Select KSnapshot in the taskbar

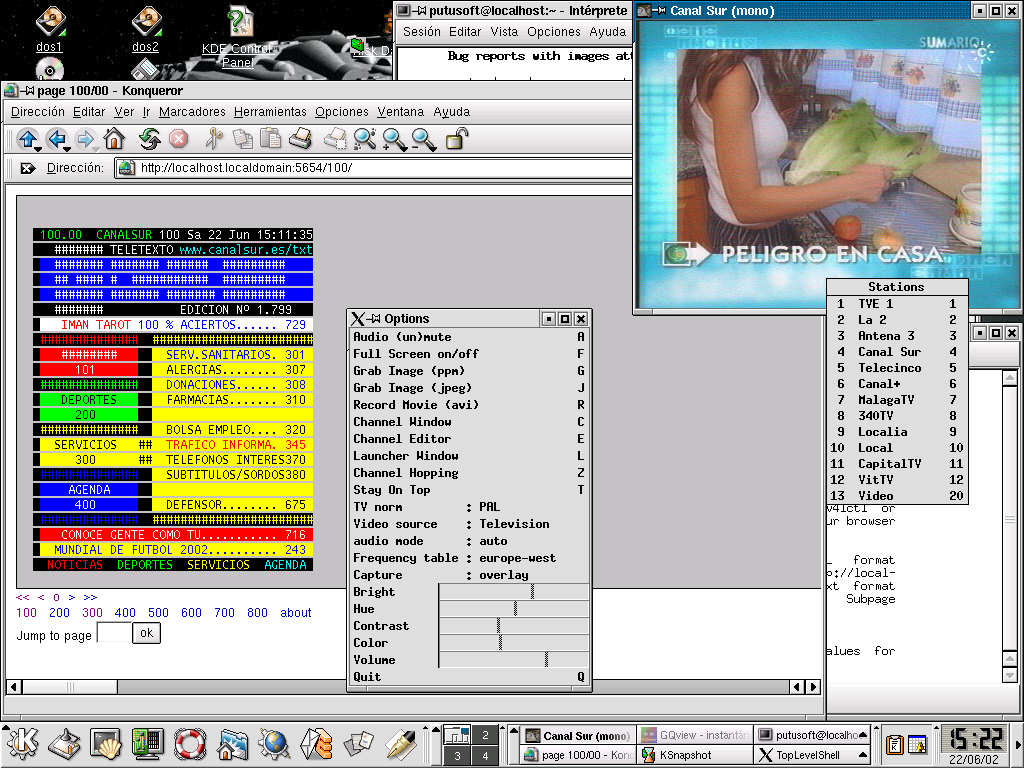(x=694, y=755)
